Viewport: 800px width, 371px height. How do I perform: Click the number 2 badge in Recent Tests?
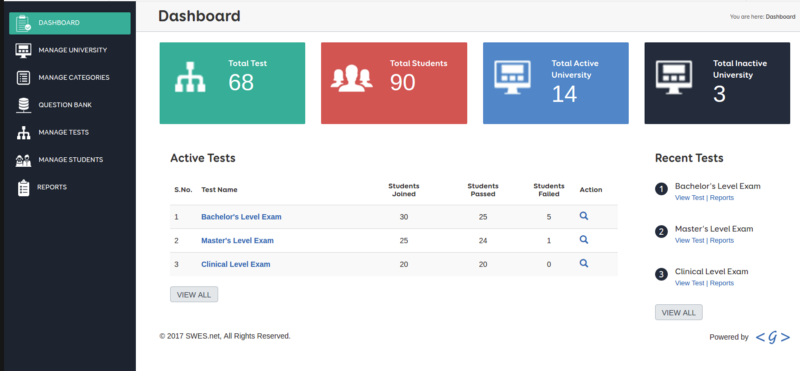[661, 232]
